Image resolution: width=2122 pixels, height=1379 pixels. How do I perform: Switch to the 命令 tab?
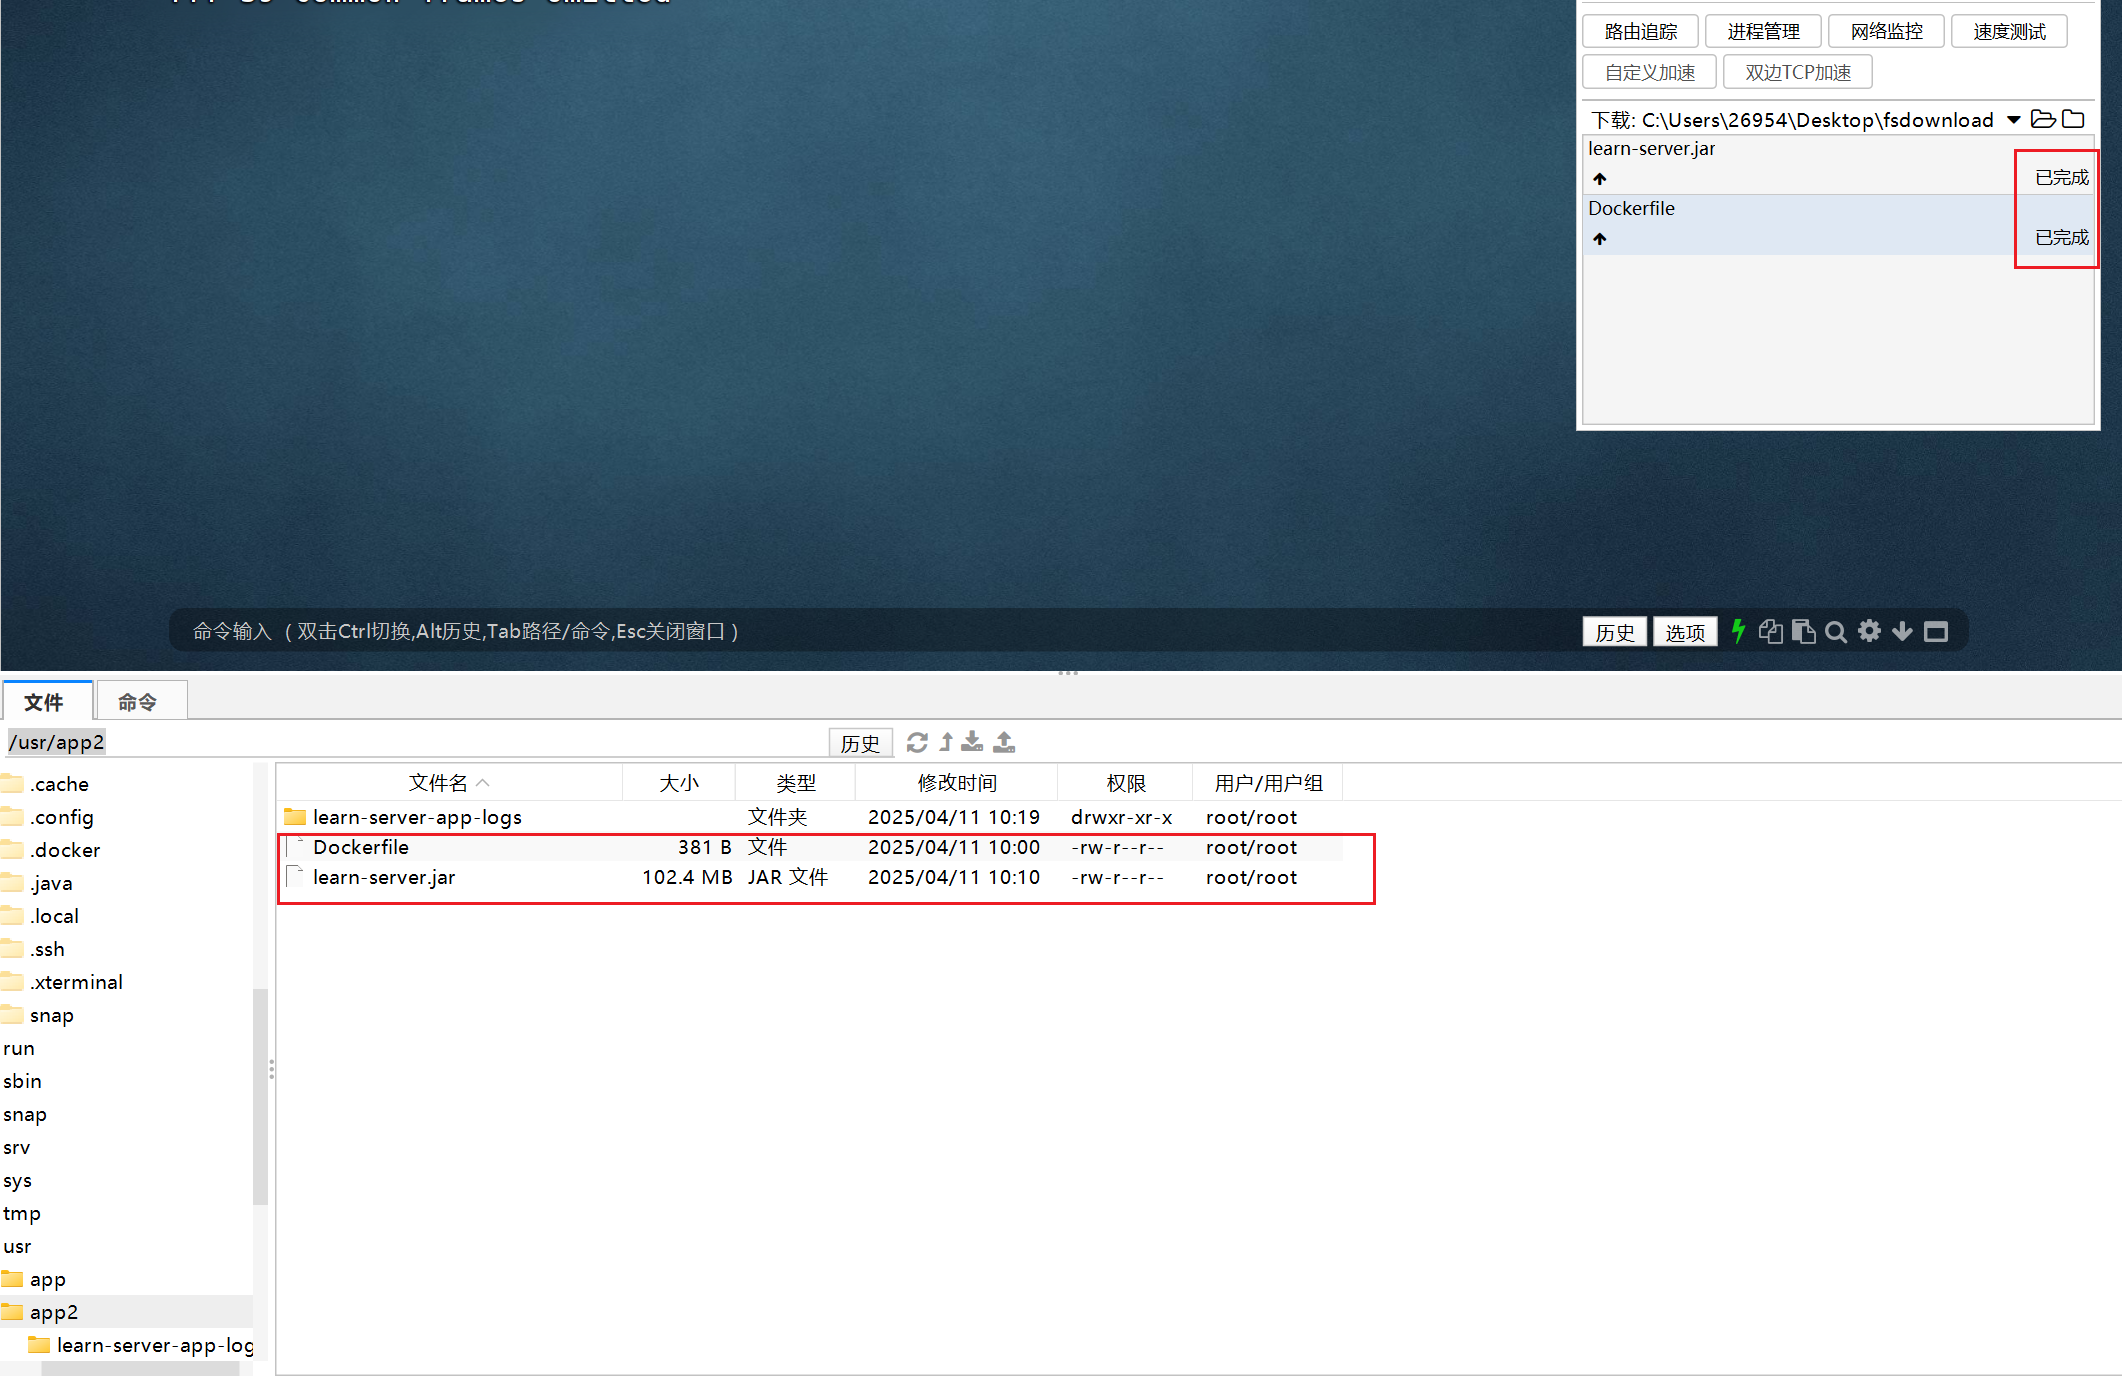click(138, 702)
